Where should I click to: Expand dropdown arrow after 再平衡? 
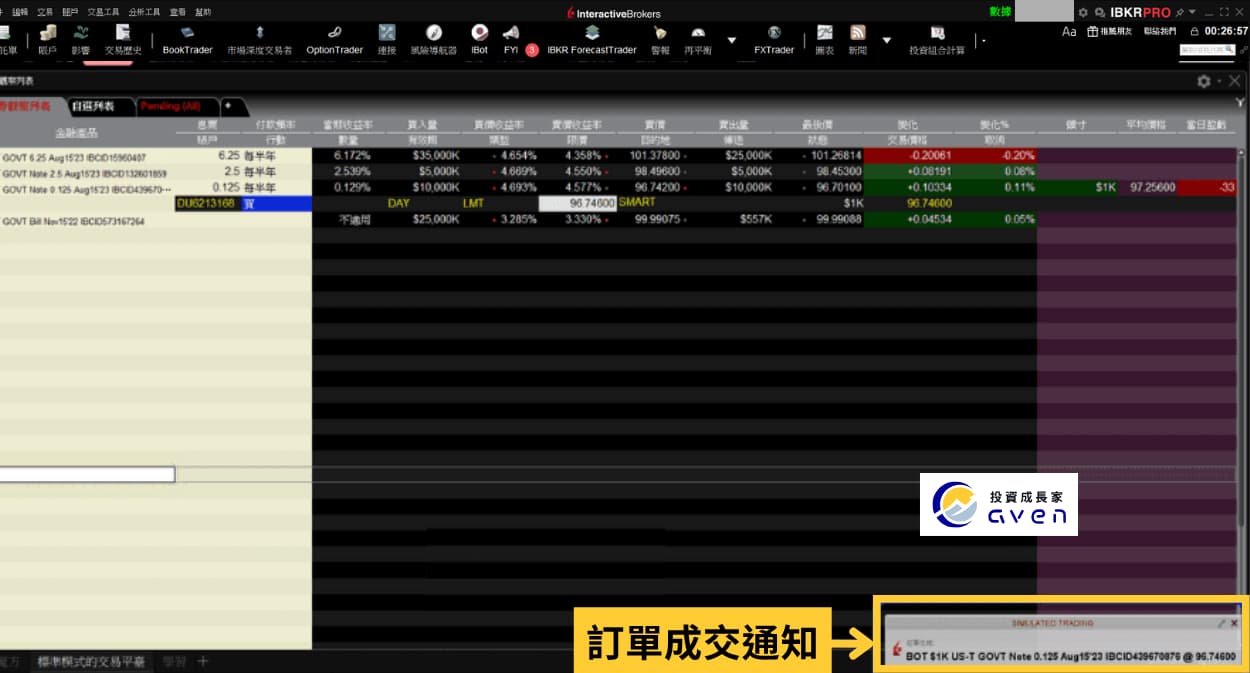[x=731, y=41]
